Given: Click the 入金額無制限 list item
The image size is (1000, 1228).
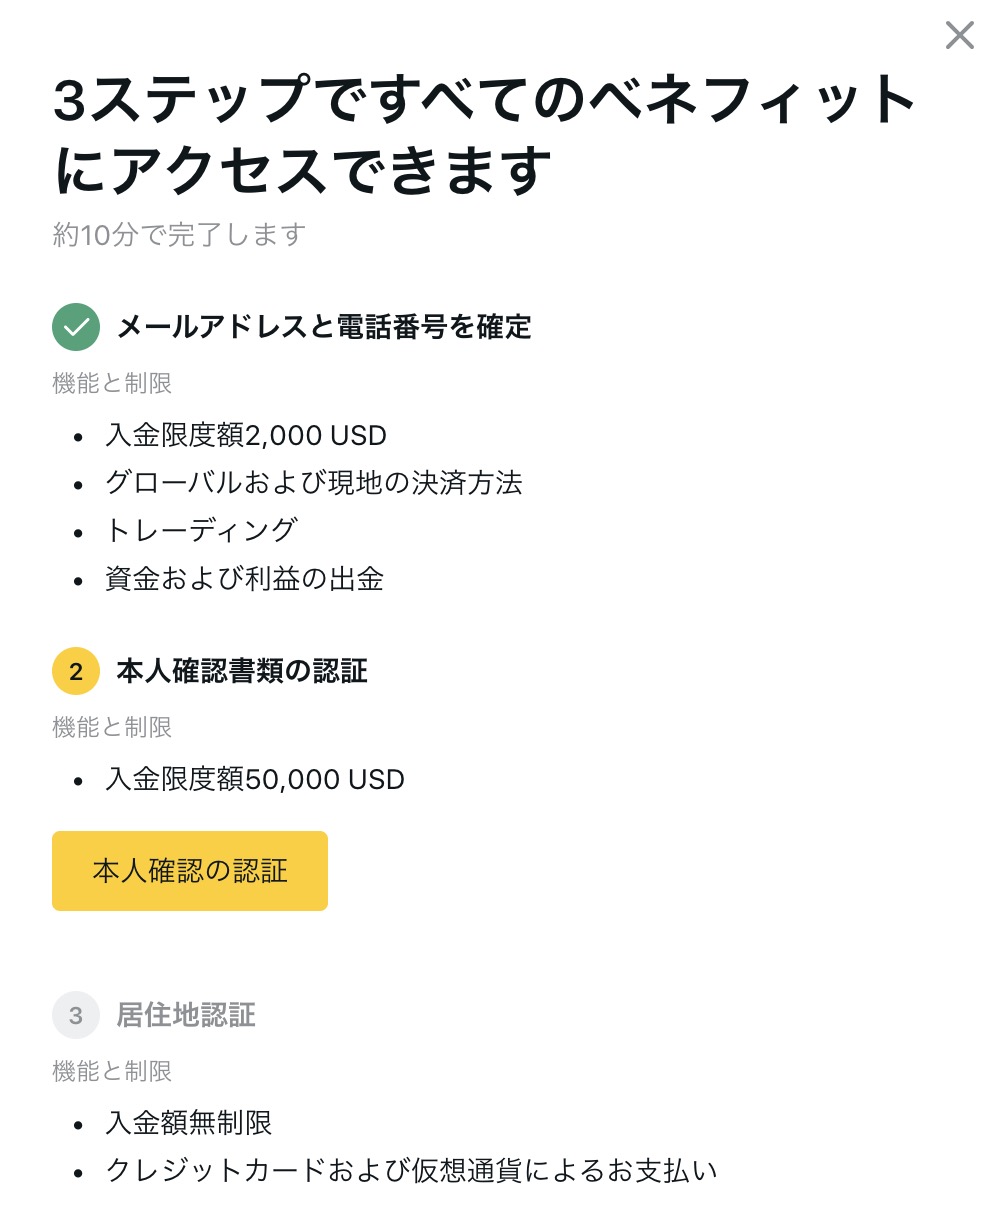Looking at the screenshot, I should tap(188, 1123).
